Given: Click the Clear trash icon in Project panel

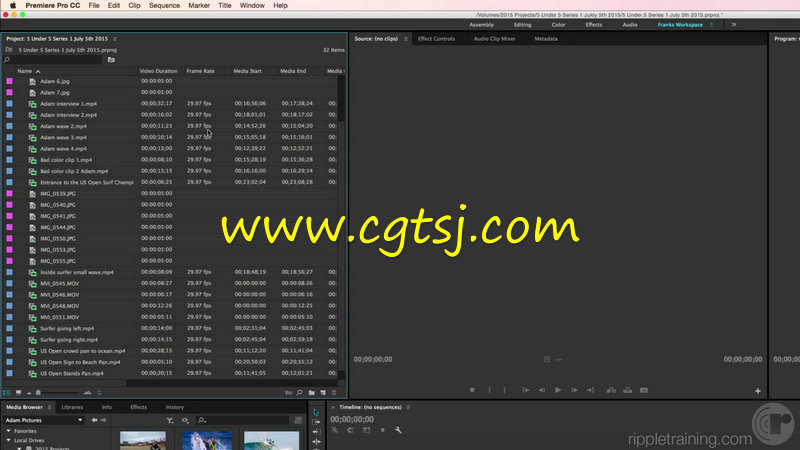Looking at the screenshot, I should tap(334, 392).
